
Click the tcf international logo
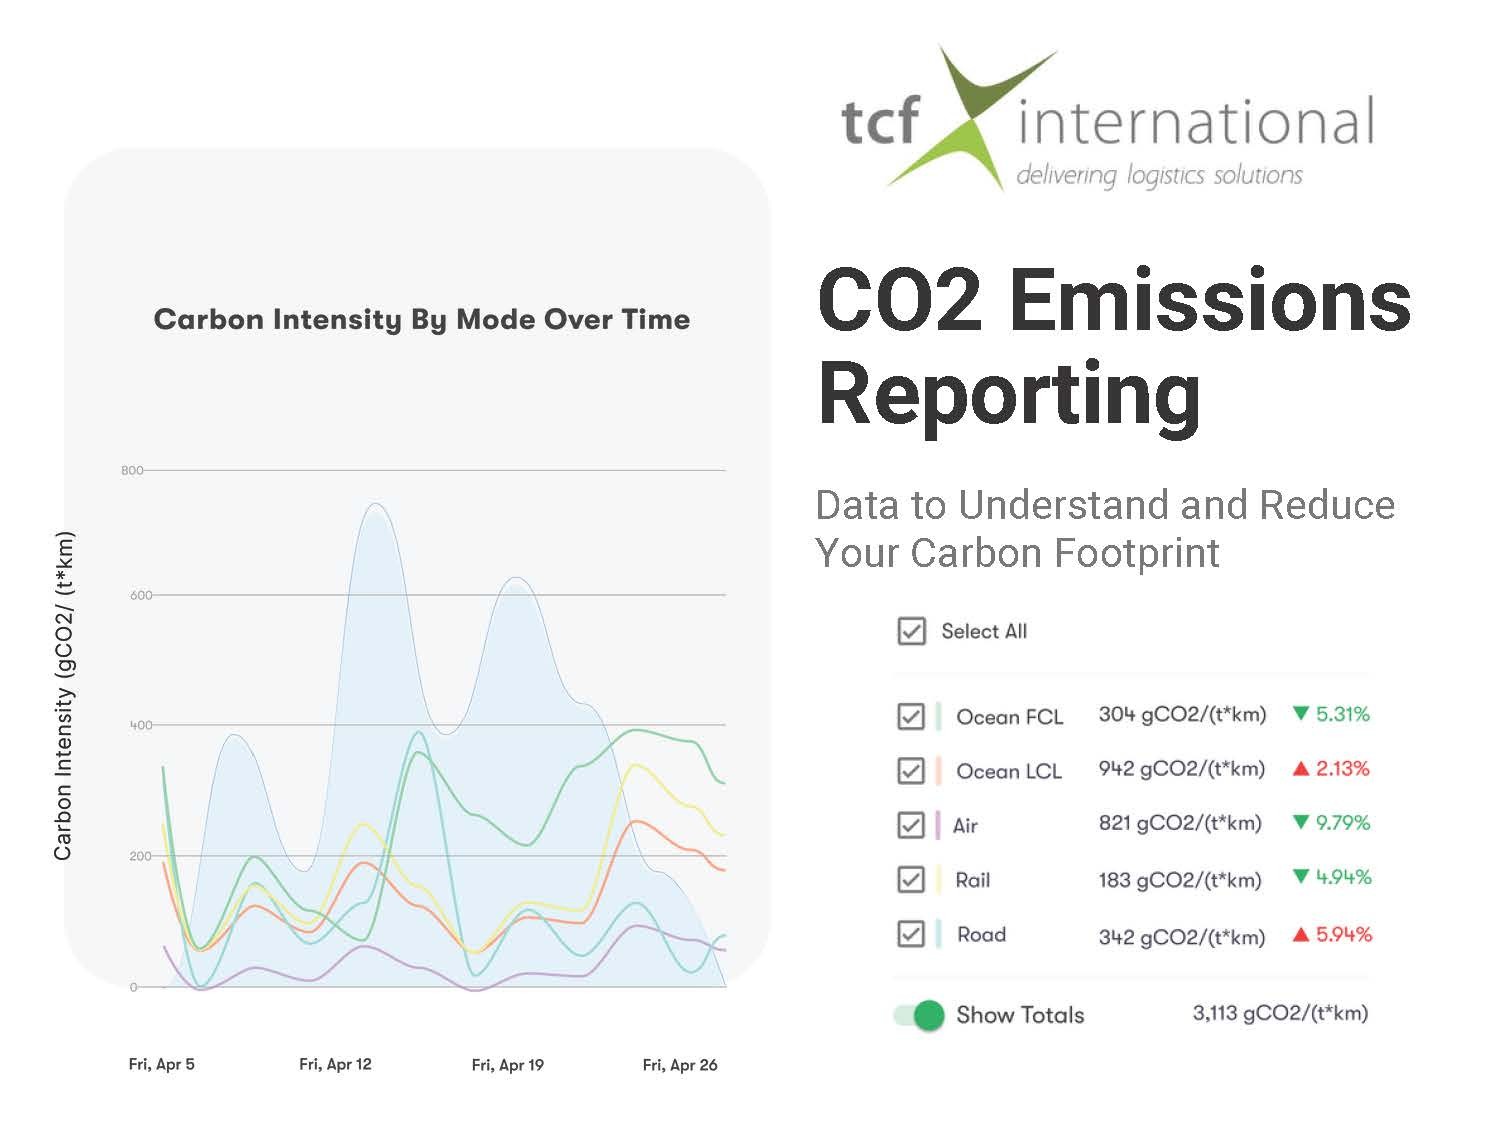click(1108, 120)
